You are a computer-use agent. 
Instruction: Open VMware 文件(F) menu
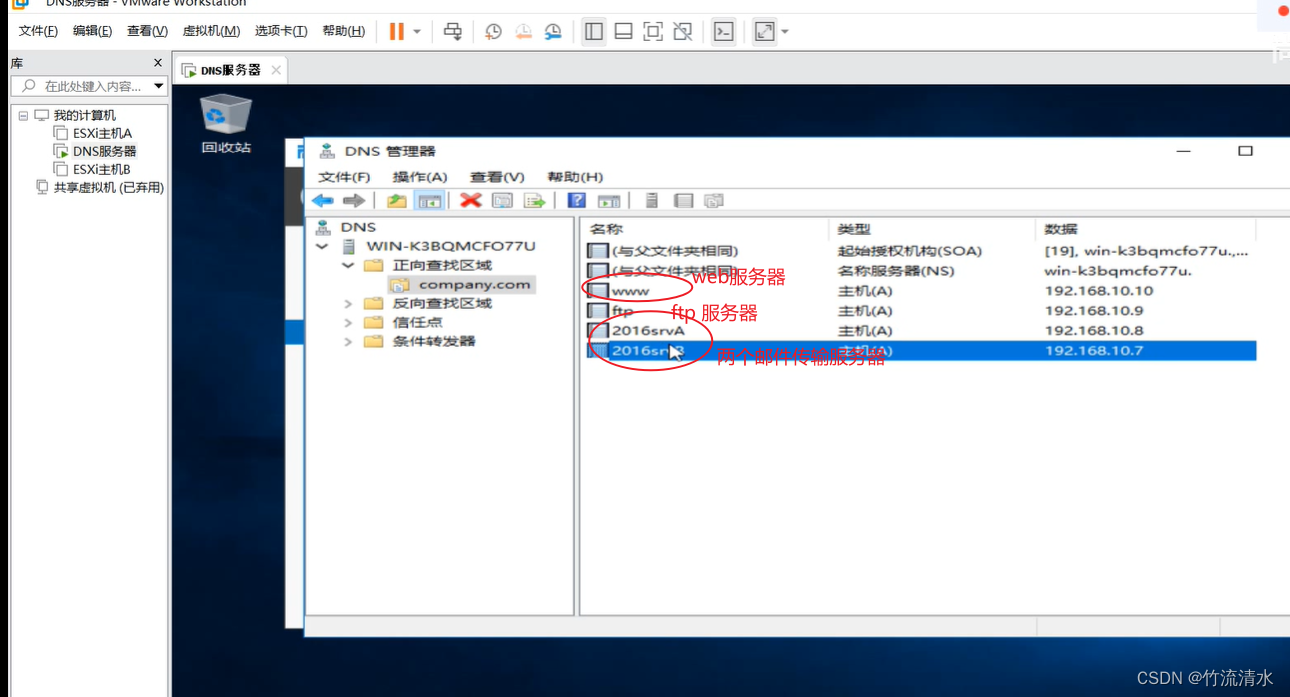coord(38,31)
